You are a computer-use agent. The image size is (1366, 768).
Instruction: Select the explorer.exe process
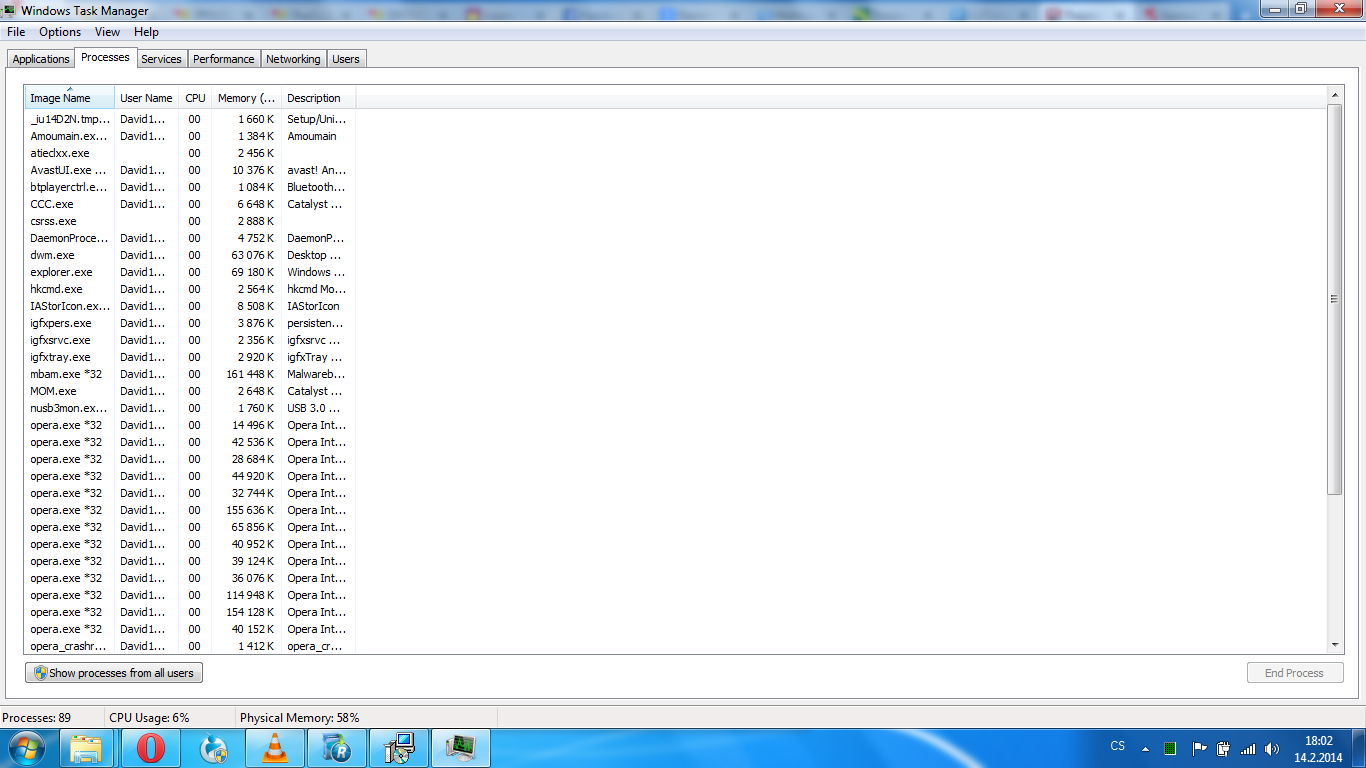point(190,272)
